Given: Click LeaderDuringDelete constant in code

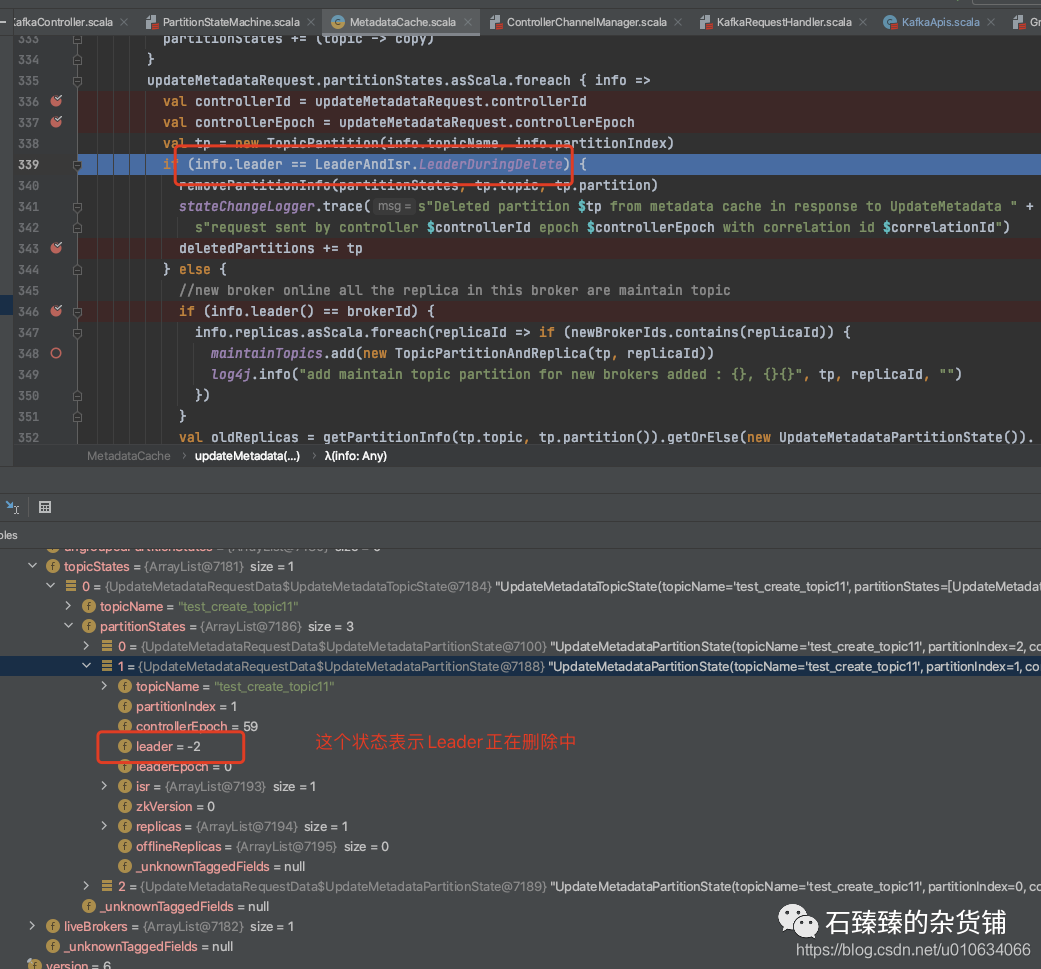Looking at the screenshot, I should (x=491, y=165).
